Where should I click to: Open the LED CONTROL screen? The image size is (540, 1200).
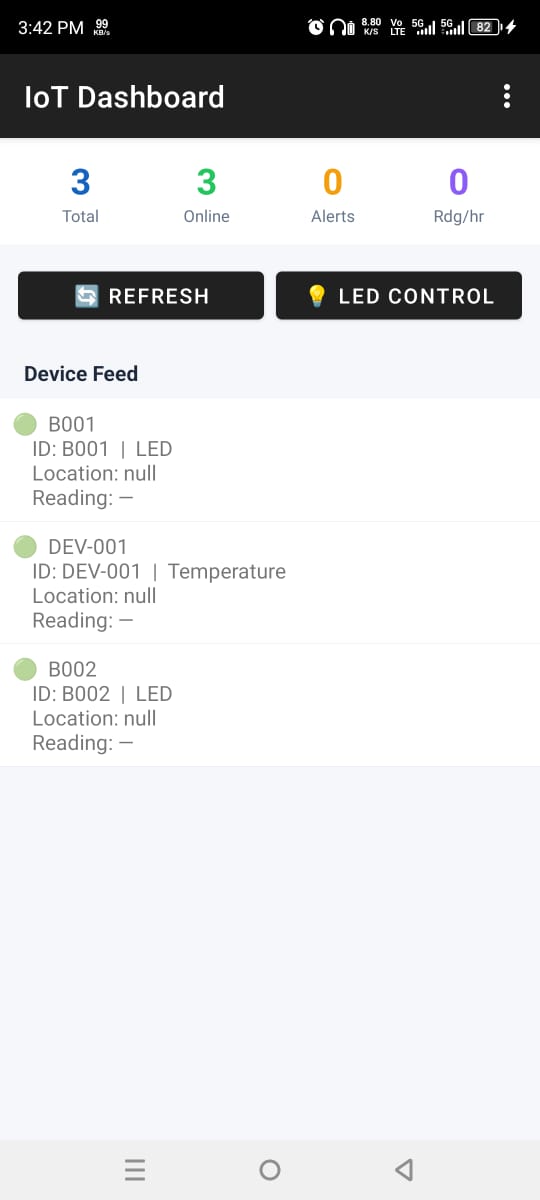[x=399, y=296]
